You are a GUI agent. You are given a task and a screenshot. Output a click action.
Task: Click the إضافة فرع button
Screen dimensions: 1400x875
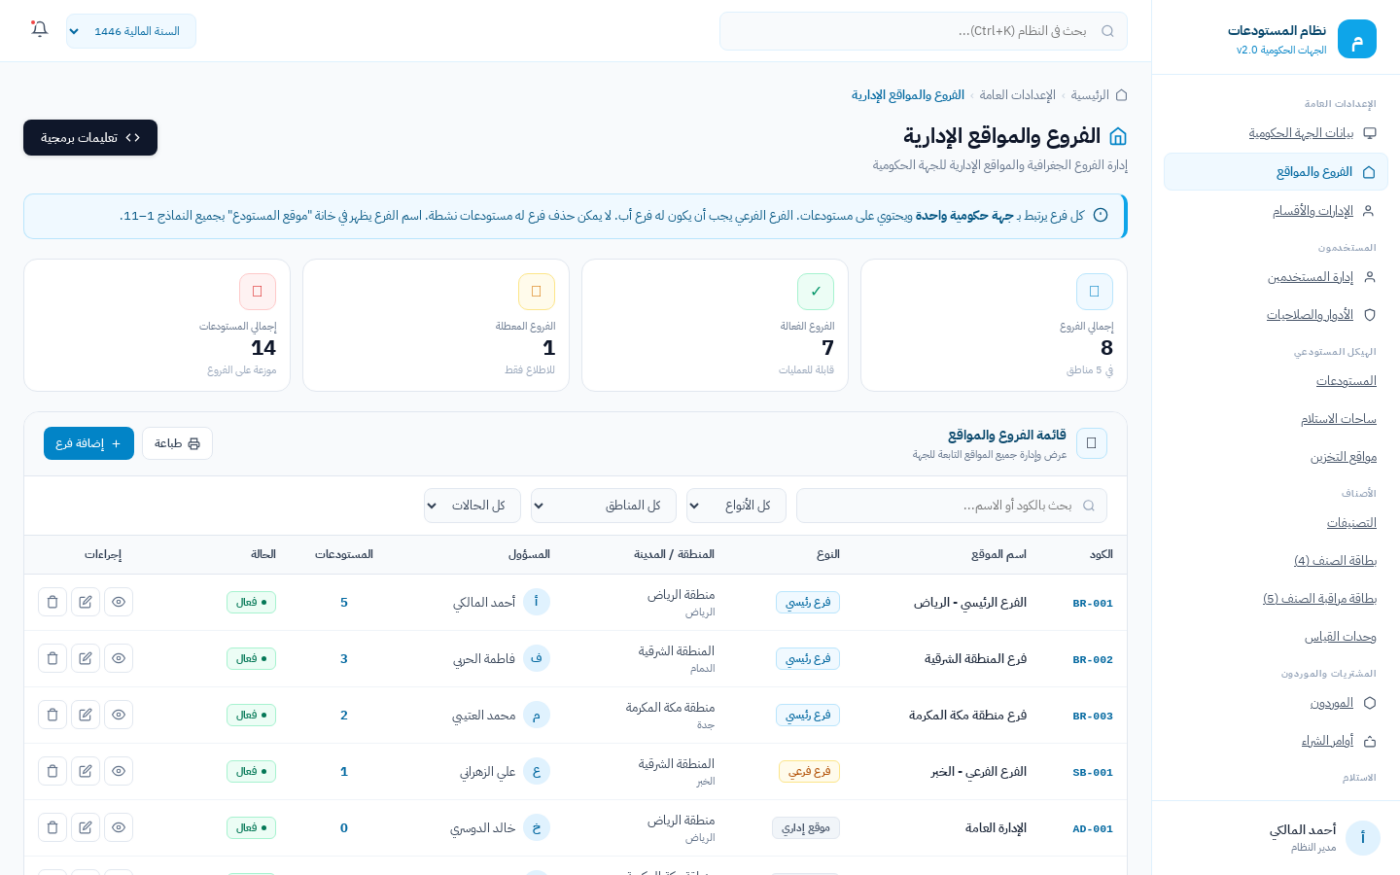pos(89,443)
